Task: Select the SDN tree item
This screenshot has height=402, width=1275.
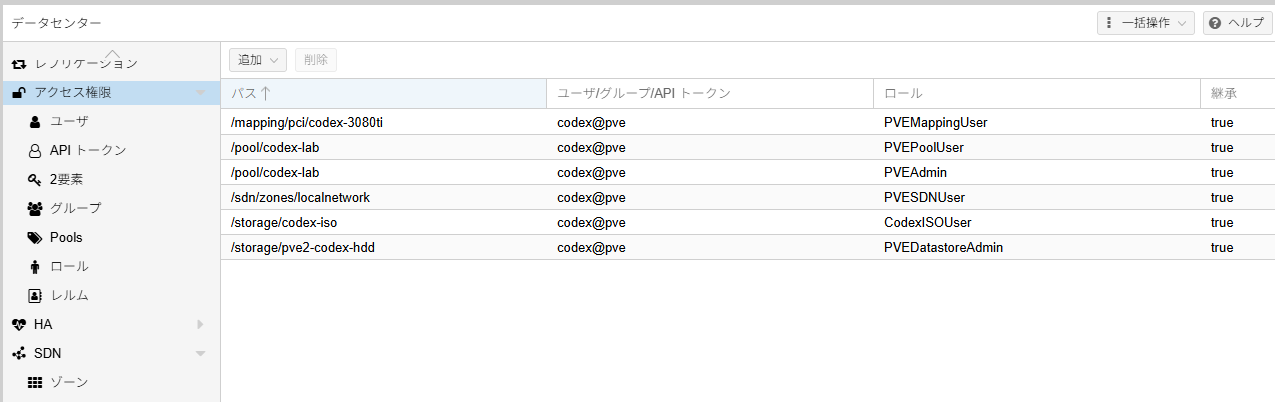Action: [110, 354]
